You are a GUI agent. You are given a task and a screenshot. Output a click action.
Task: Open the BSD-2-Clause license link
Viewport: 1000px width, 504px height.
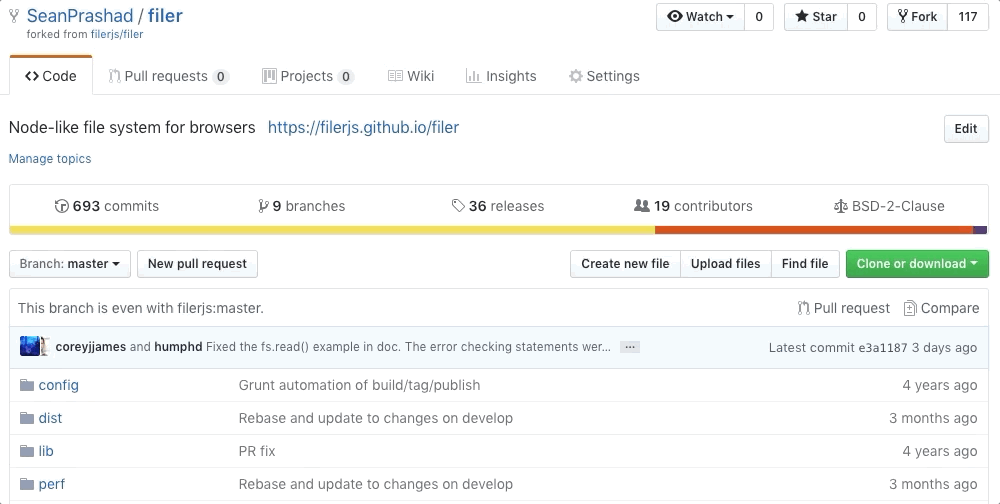889,206
